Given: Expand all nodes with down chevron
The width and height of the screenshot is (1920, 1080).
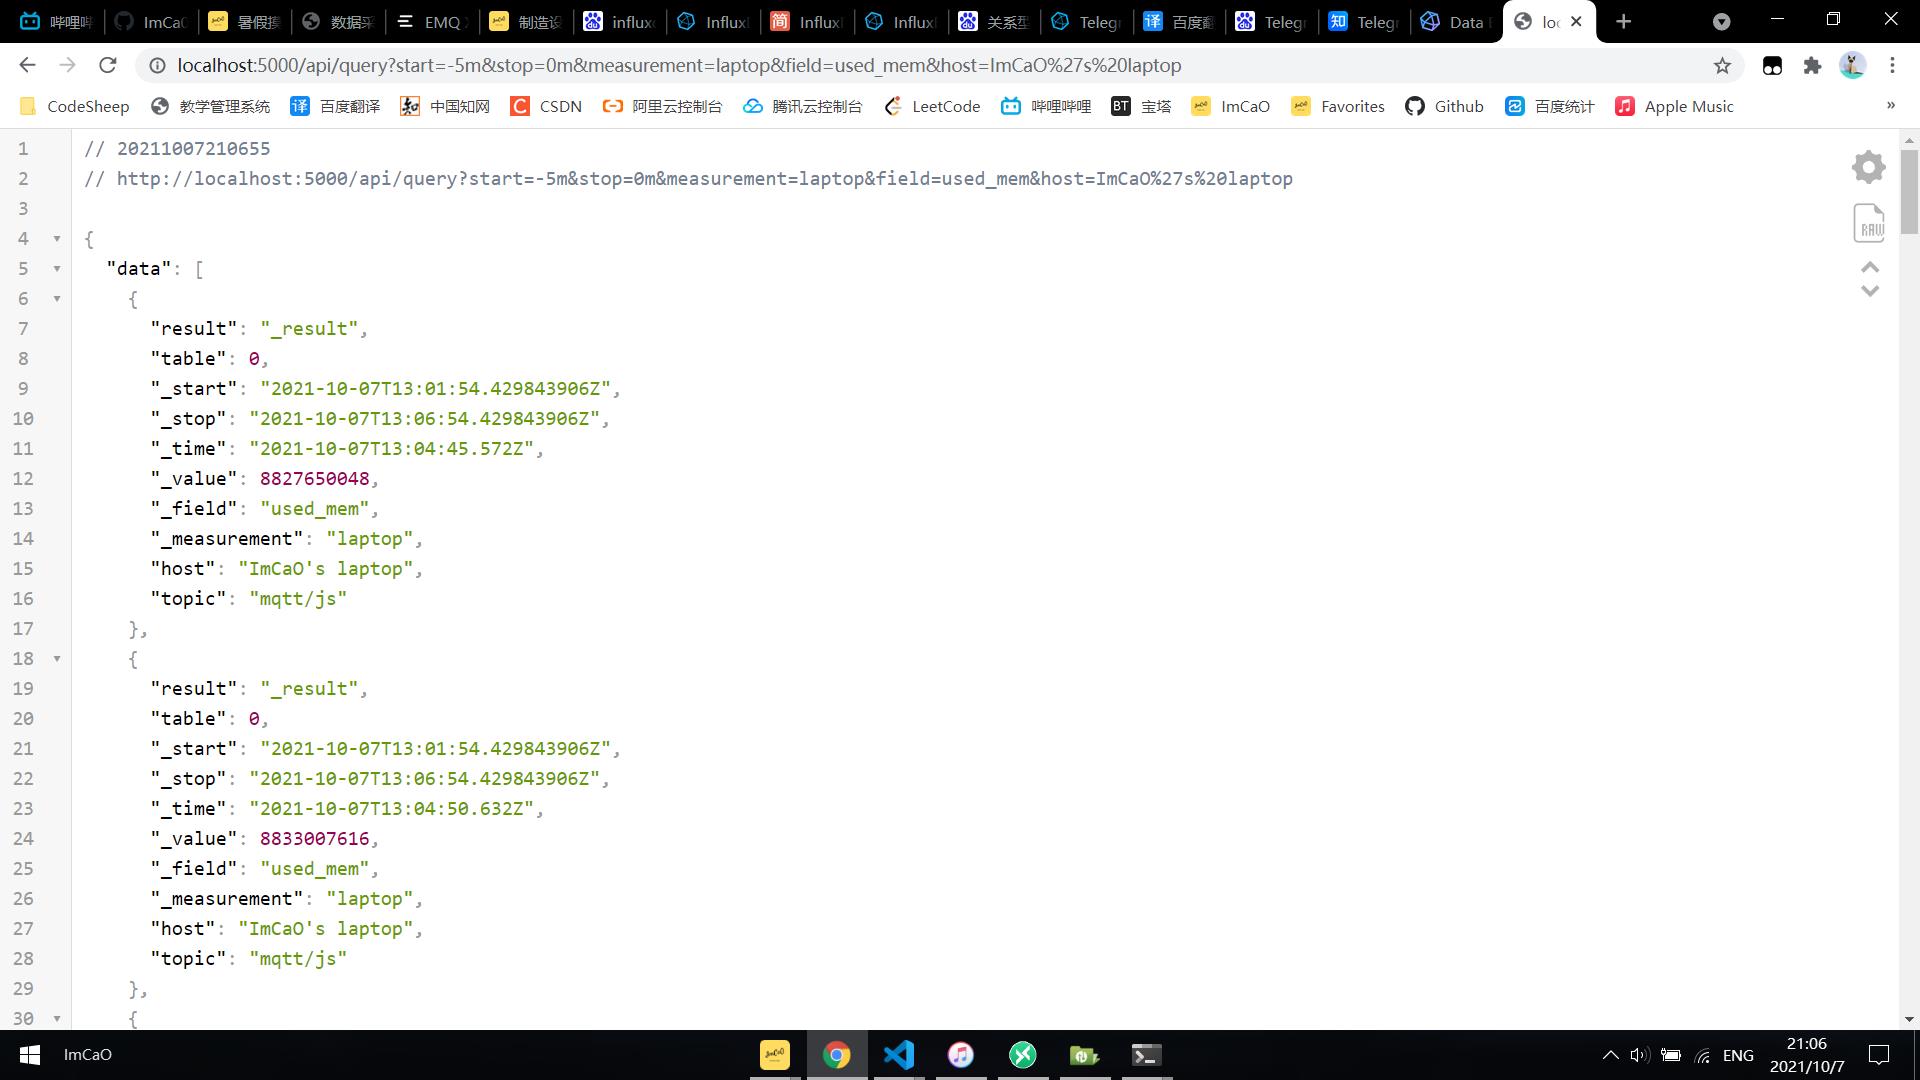Looking at the screenshot, I should click(x=1869, y=291).
